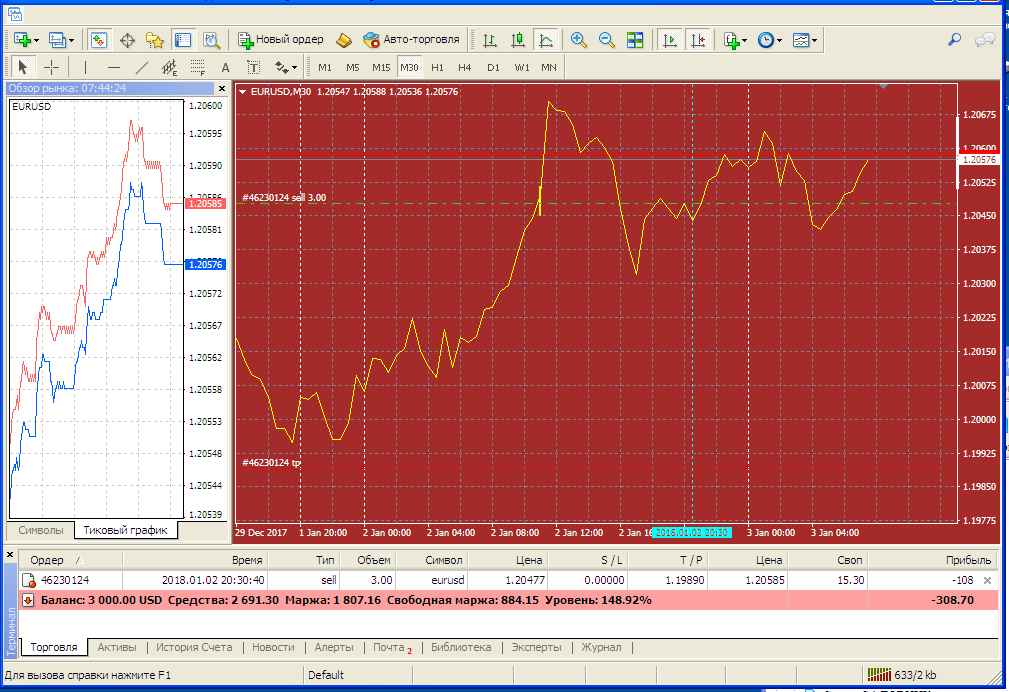Image resolution: width=1009 pixels, height=692 pixels.
Task: Open the templates icon
Action: pos(801,40)
